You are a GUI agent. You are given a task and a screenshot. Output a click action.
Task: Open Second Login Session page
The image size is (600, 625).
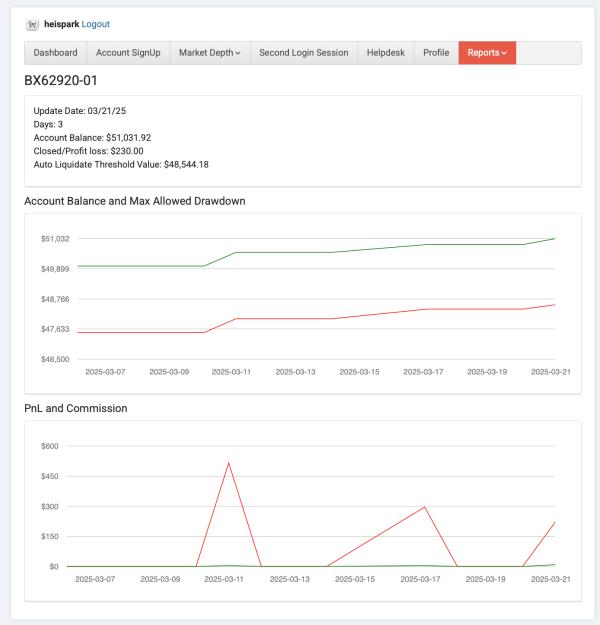click(x=304, y=53)
